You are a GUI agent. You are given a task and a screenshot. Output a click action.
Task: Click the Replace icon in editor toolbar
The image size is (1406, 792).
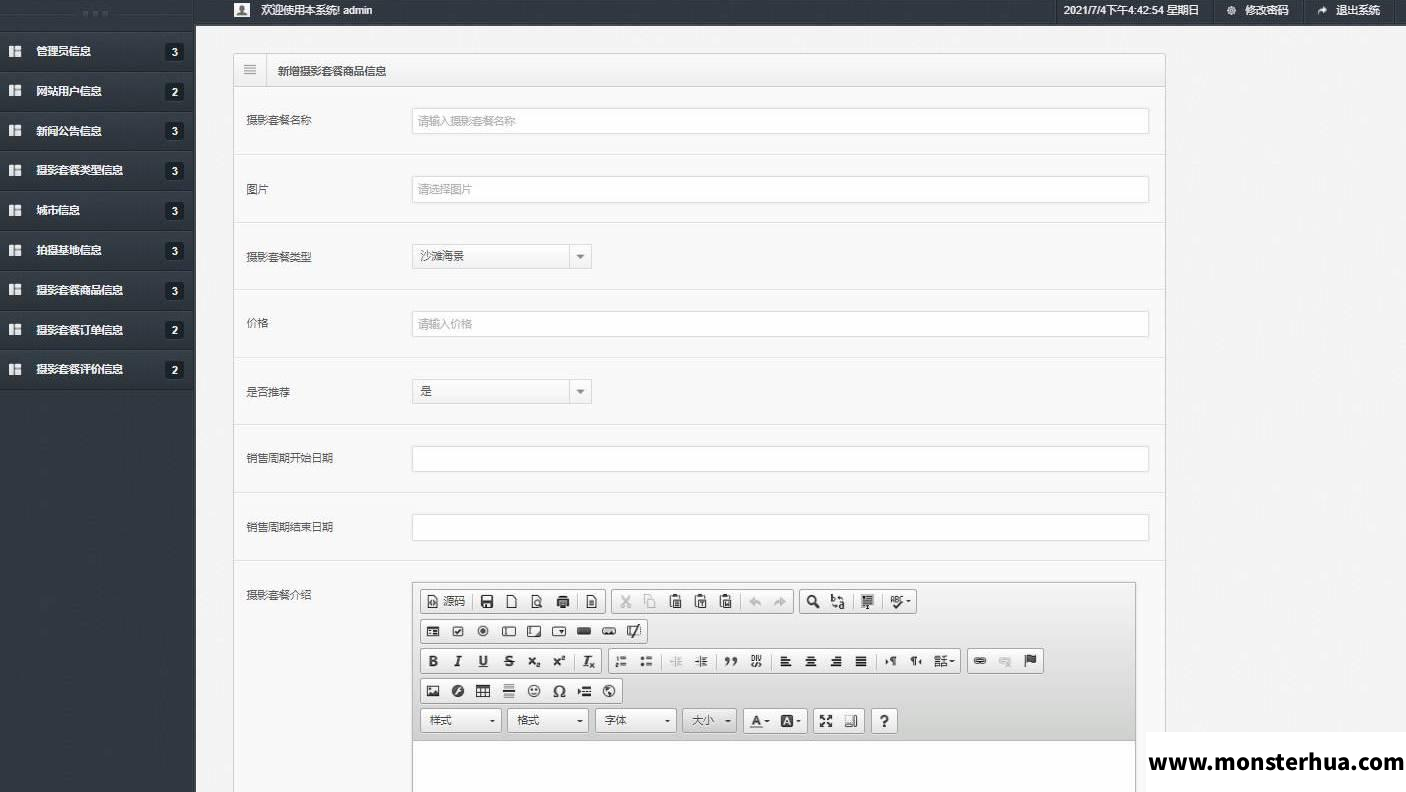coord(838,601)
